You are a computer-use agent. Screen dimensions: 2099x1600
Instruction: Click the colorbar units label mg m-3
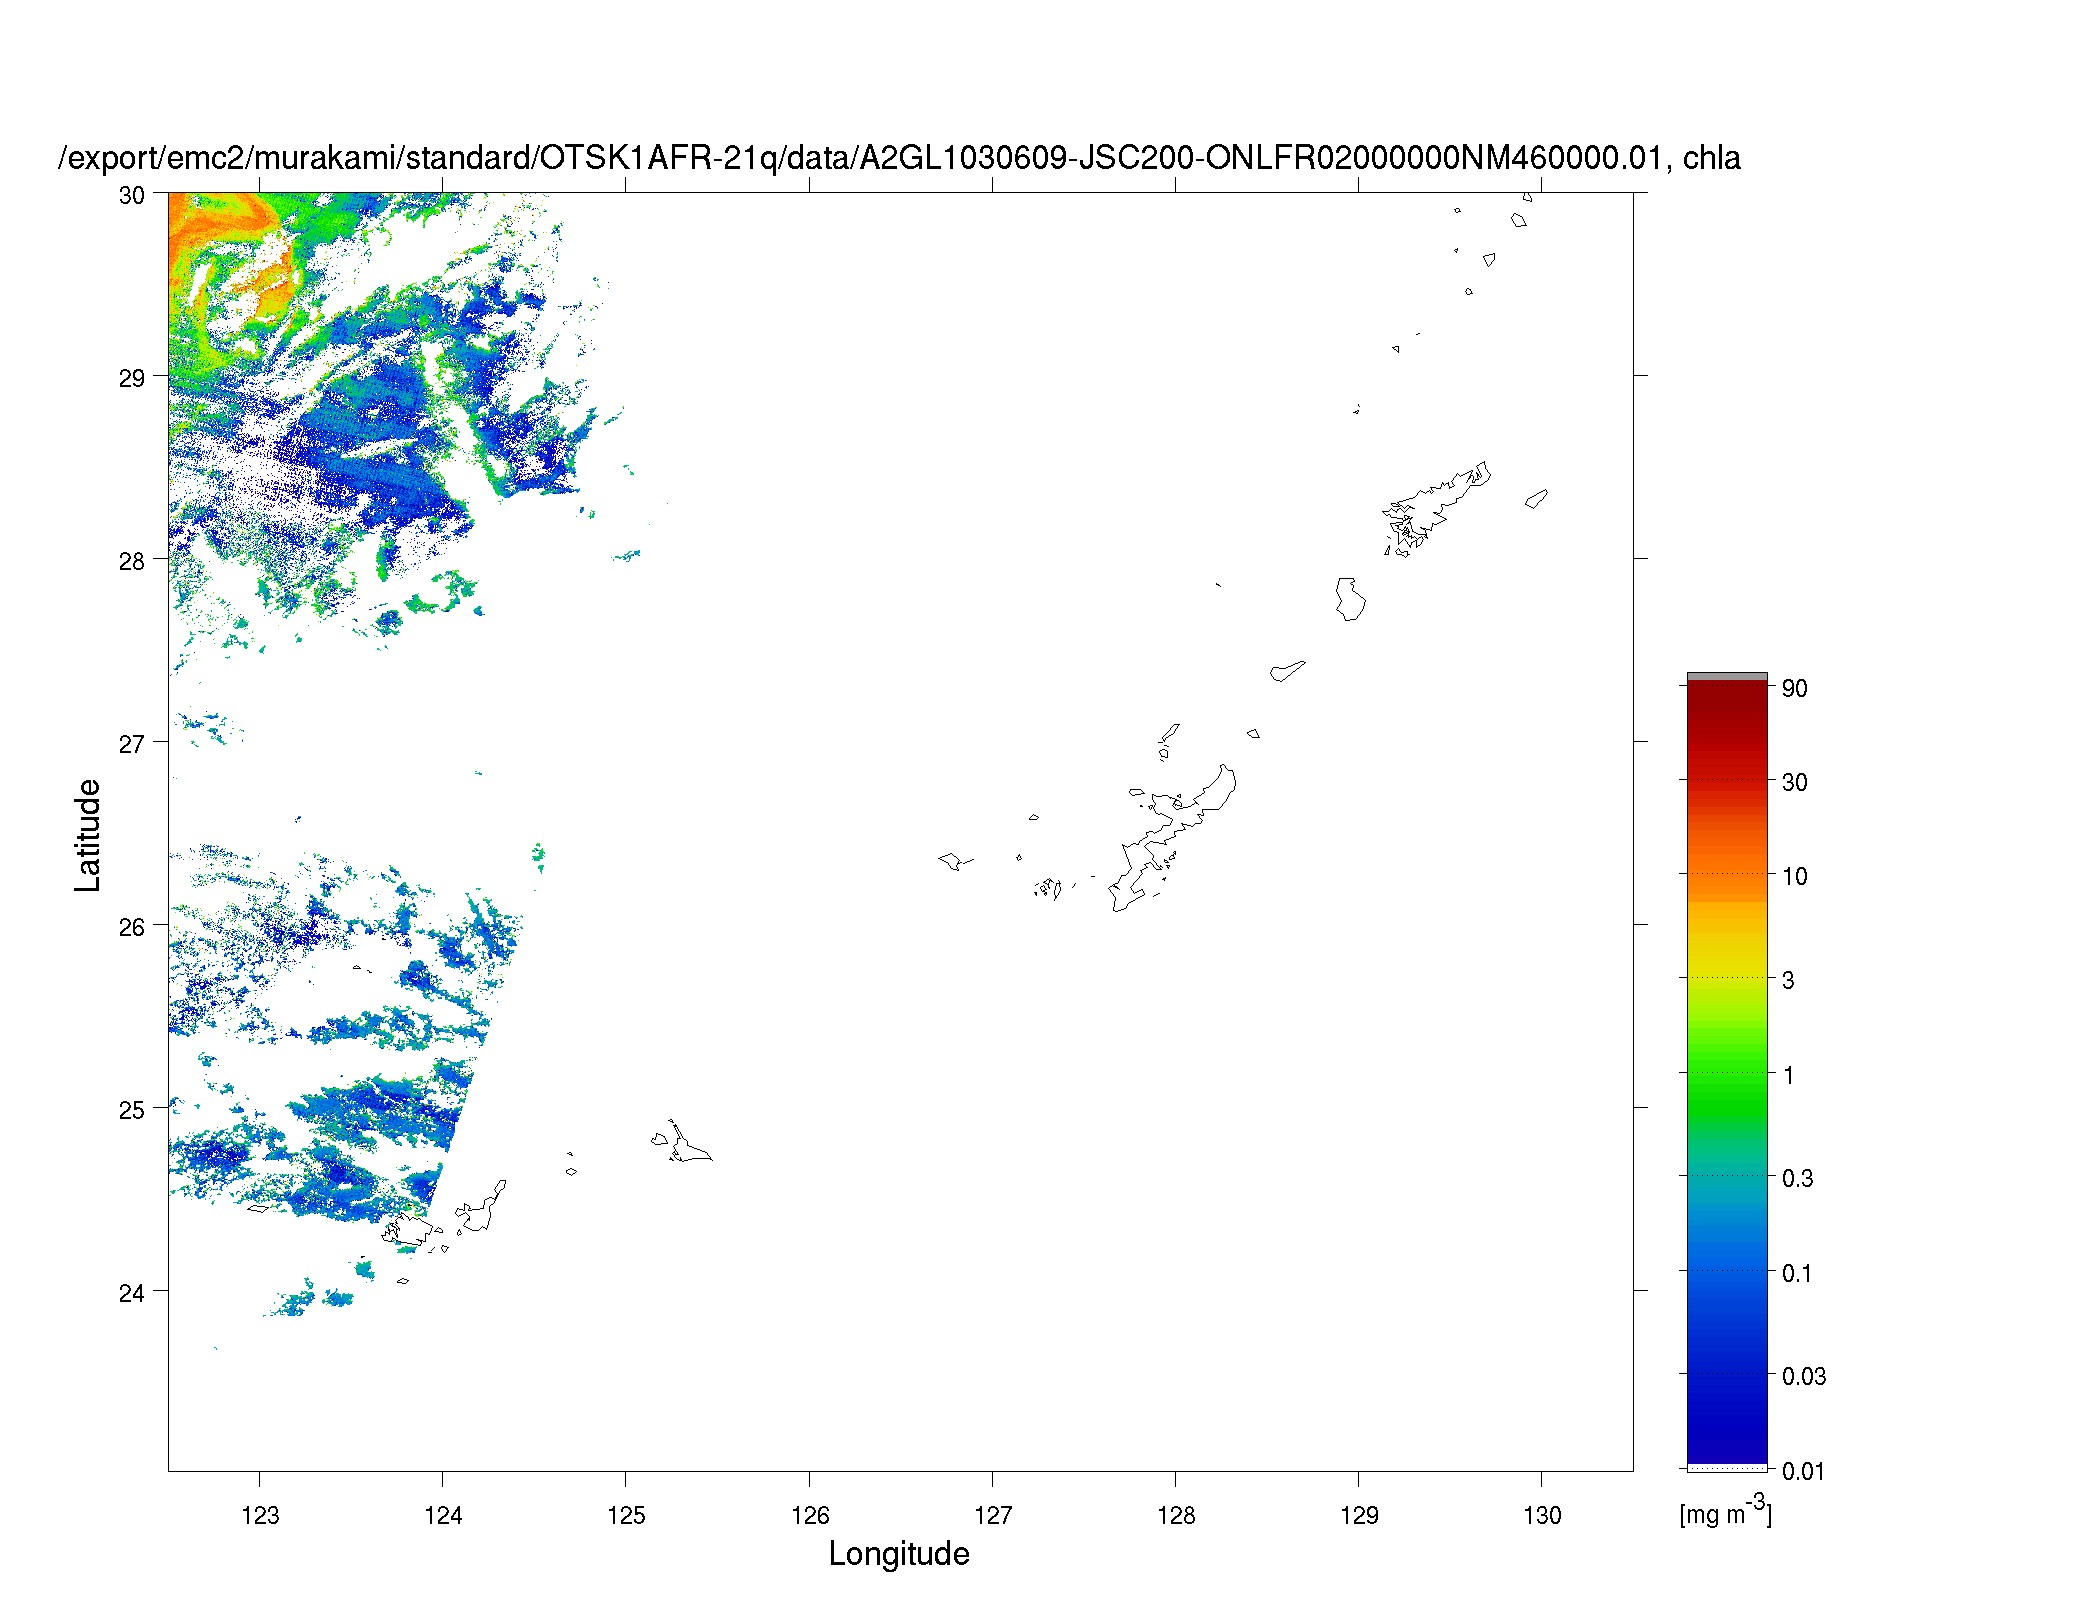tap(1725, 1512)
